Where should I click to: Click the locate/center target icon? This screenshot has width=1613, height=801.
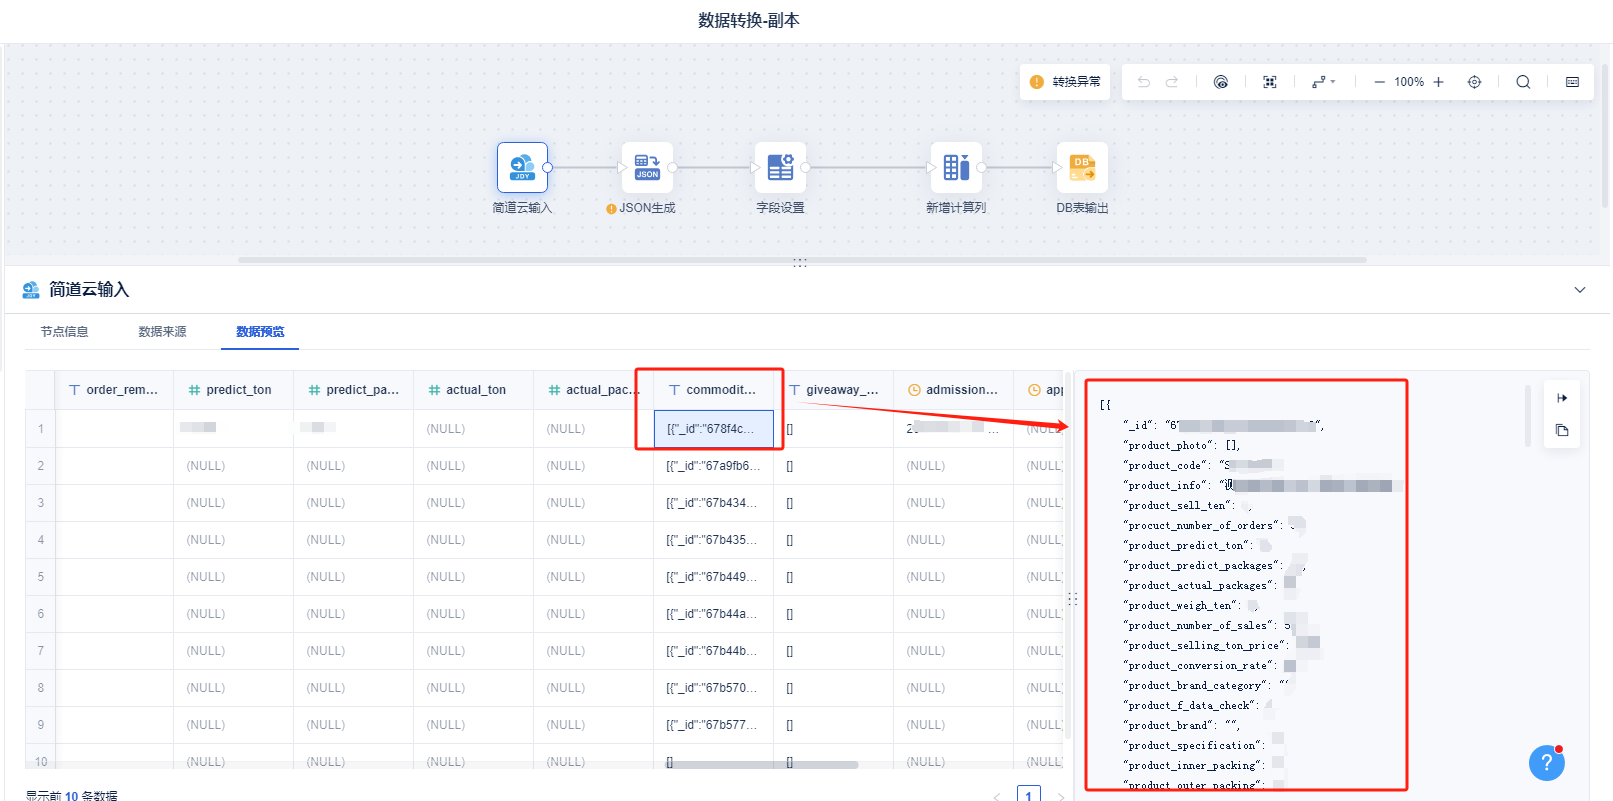1474,82
